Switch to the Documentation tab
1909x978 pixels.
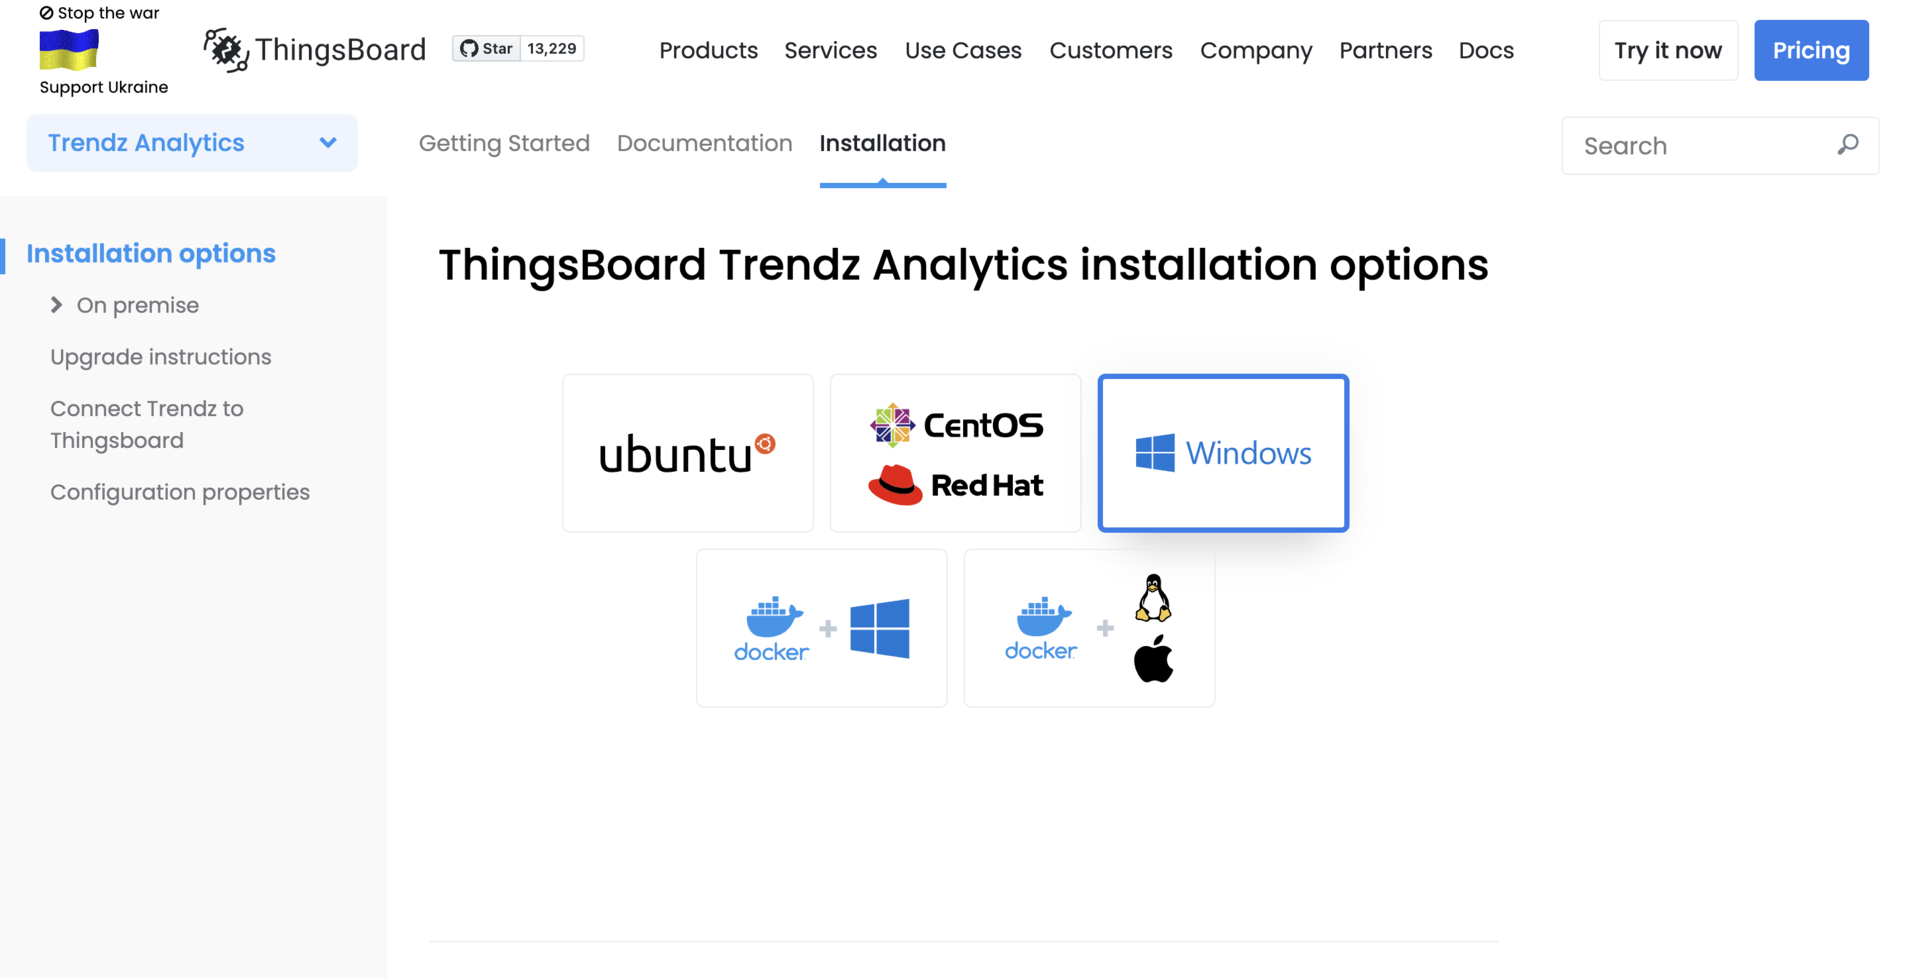704,143
